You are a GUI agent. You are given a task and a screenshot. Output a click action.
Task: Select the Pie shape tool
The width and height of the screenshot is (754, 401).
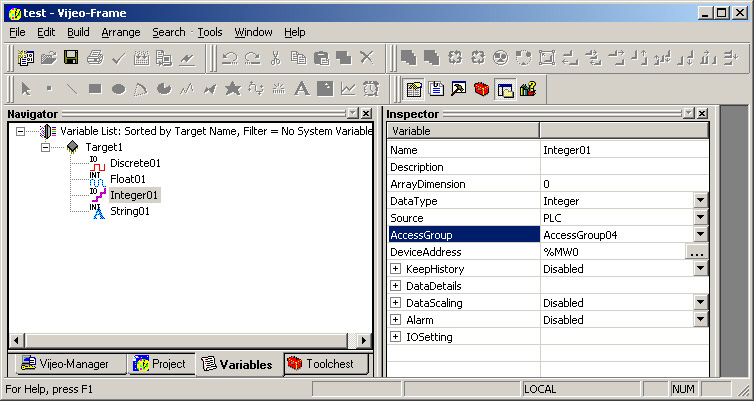(x=164, y=88)
